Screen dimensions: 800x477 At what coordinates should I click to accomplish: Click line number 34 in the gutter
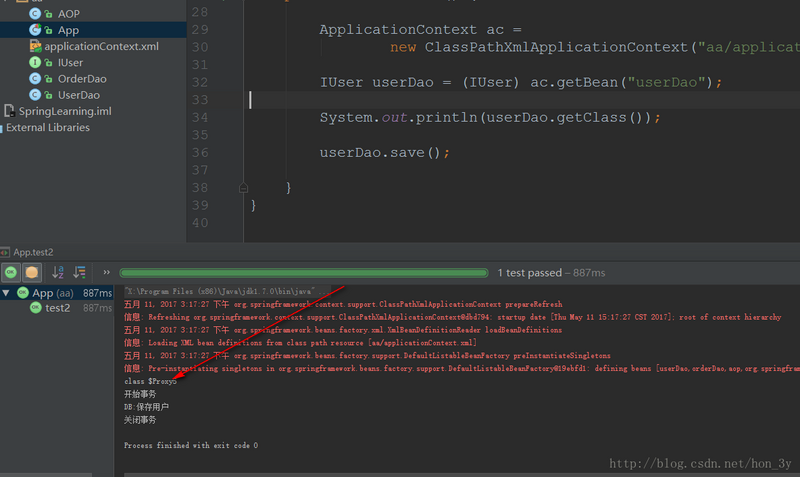(200, 118)
